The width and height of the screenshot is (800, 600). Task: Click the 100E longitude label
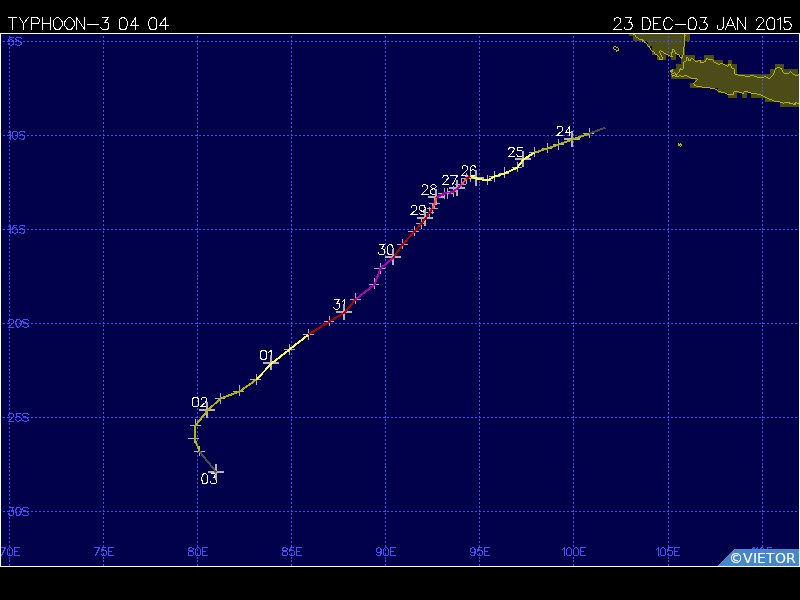(574, 552)
